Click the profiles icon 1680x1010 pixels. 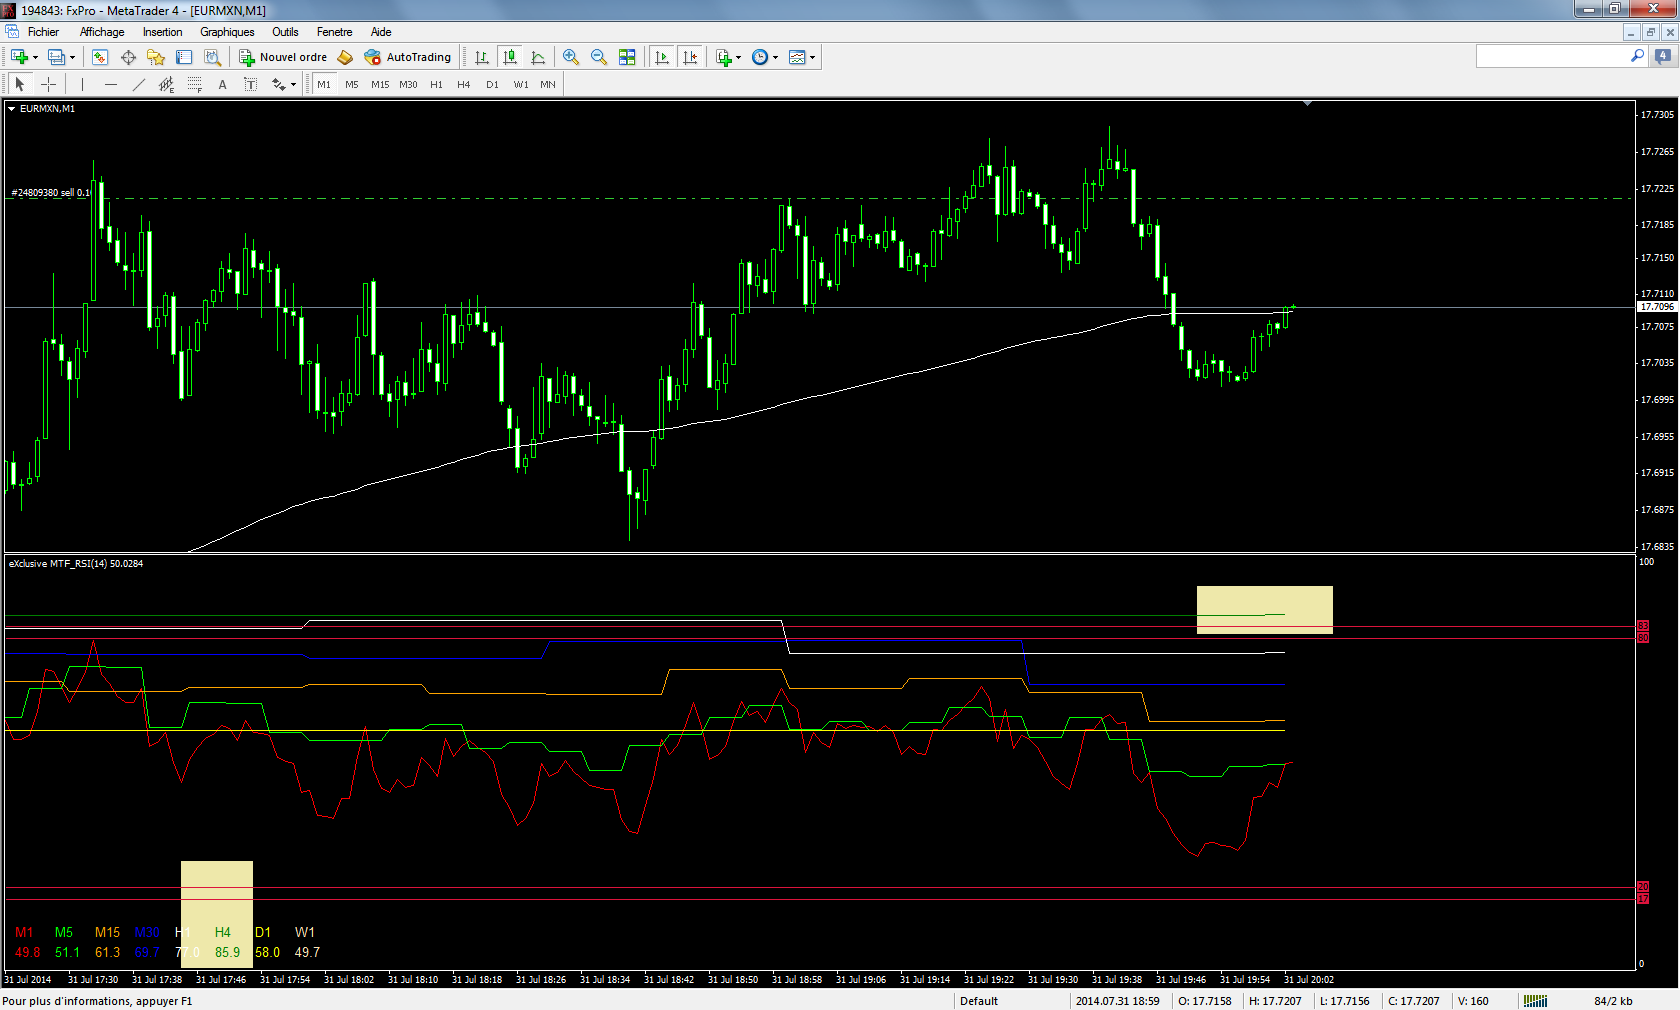click(56, 57)
